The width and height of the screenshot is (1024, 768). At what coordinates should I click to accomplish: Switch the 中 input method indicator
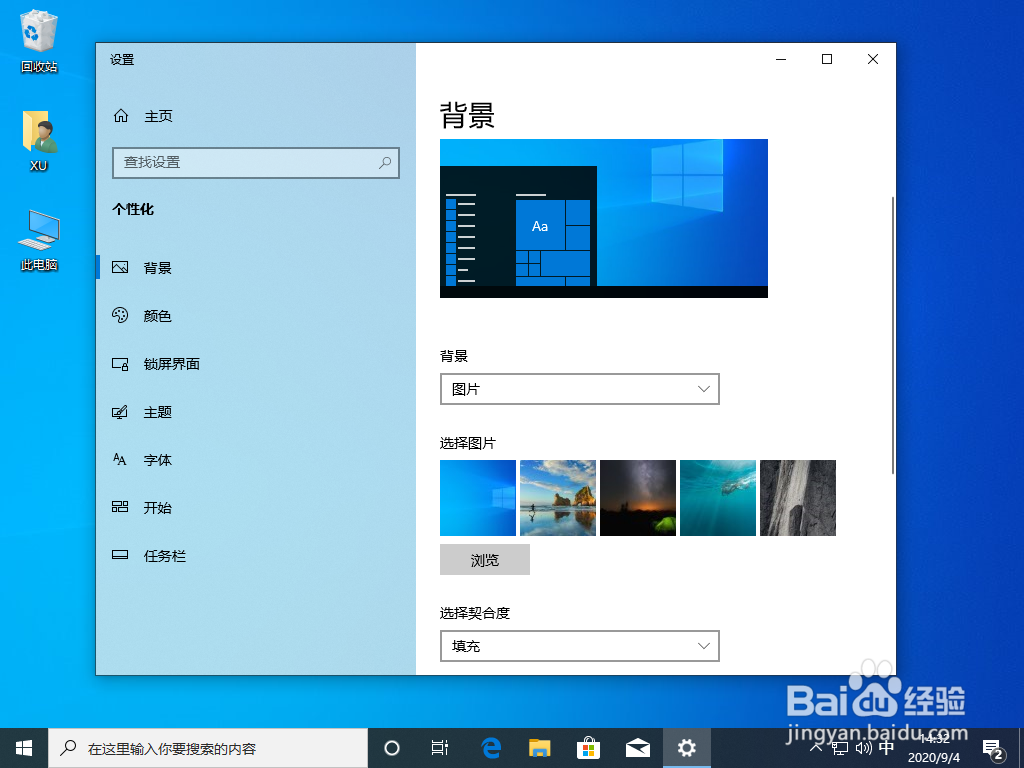[887, 748]
